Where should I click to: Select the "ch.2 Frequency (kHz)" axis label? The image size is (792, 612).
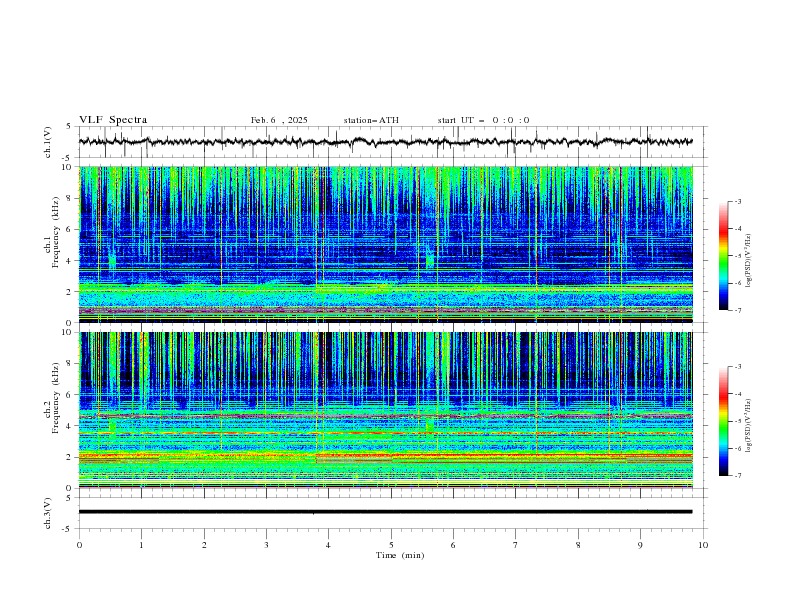52,397
